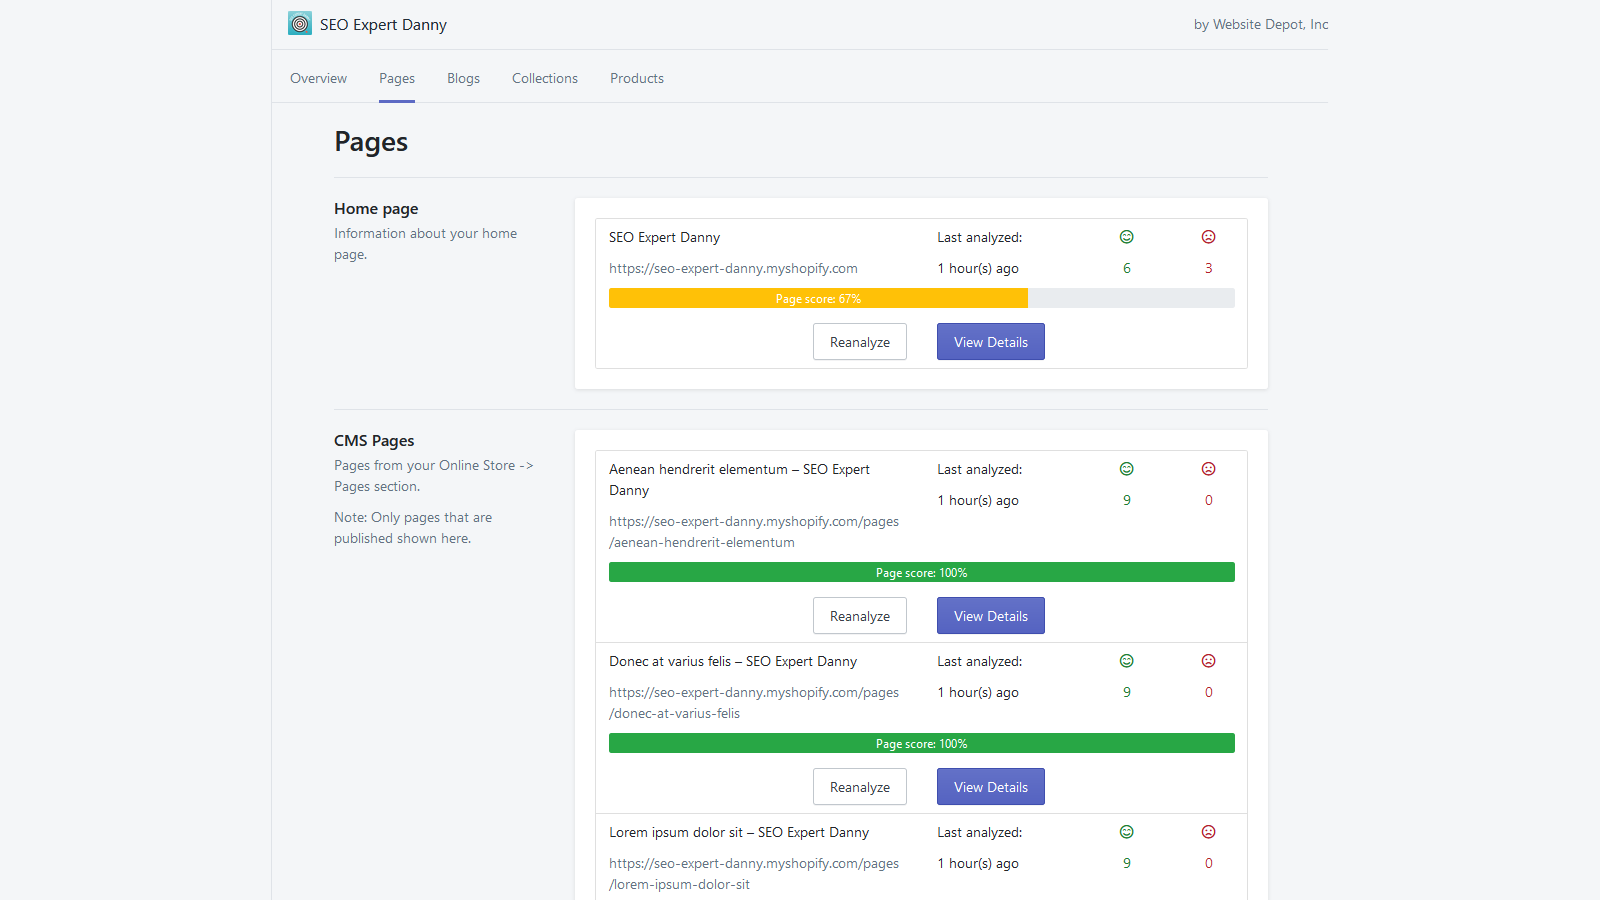Click red sad face icon in Donec at varius felis row
1600x900 pixels.
coord(1209,661)
